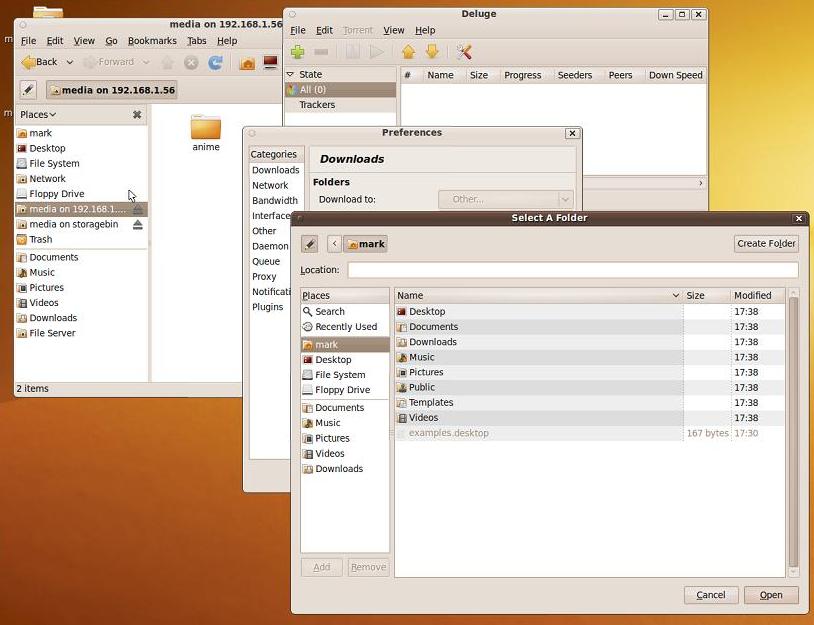The width and height of the screenshot is (814, 625).
Task: Click the Add bookmark button
Action: (x=321, y=568)
